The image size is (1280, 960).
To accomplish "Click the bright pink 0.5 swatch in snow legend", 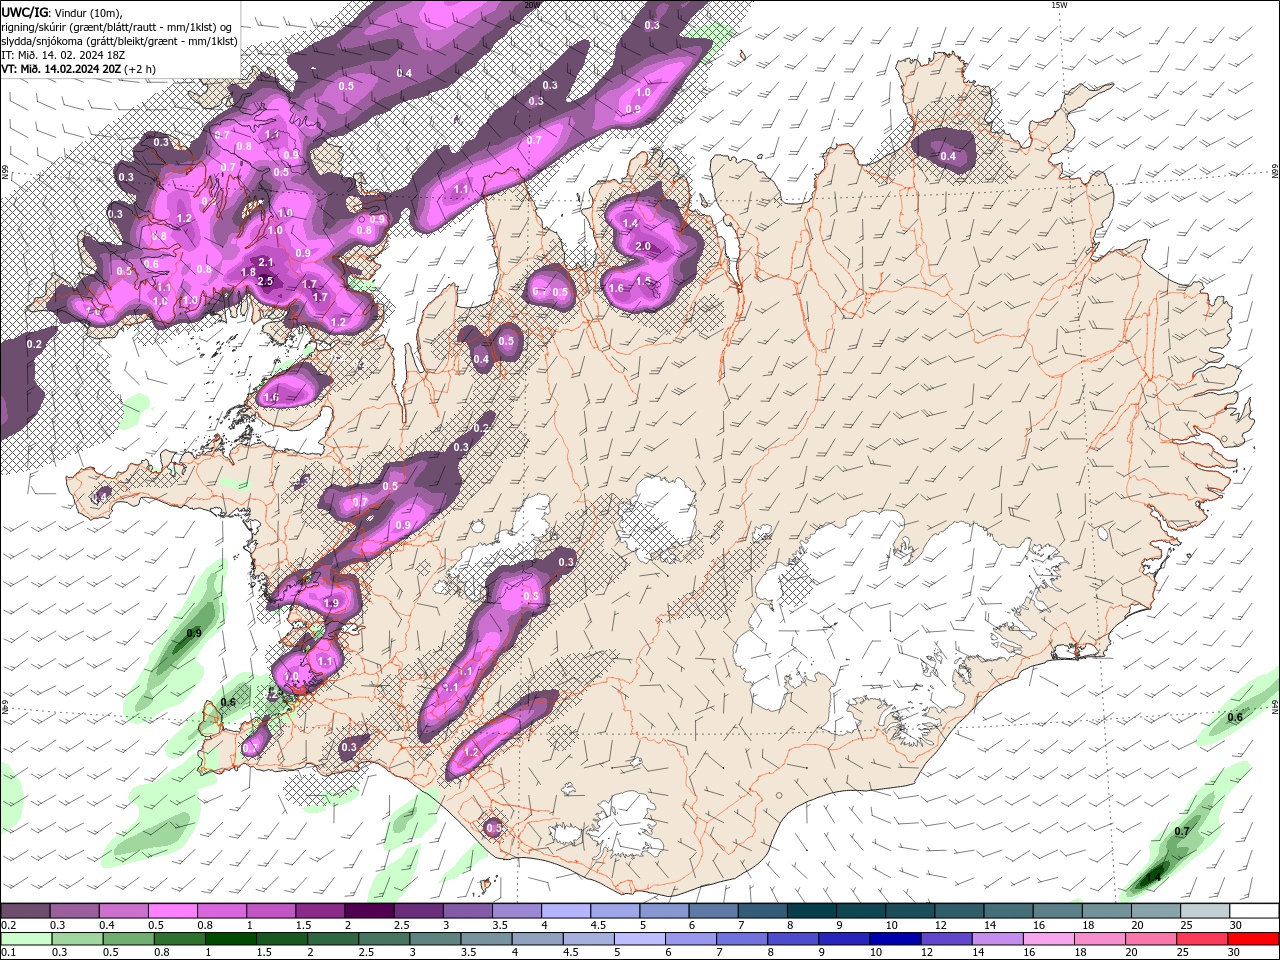I will point(172,911).
